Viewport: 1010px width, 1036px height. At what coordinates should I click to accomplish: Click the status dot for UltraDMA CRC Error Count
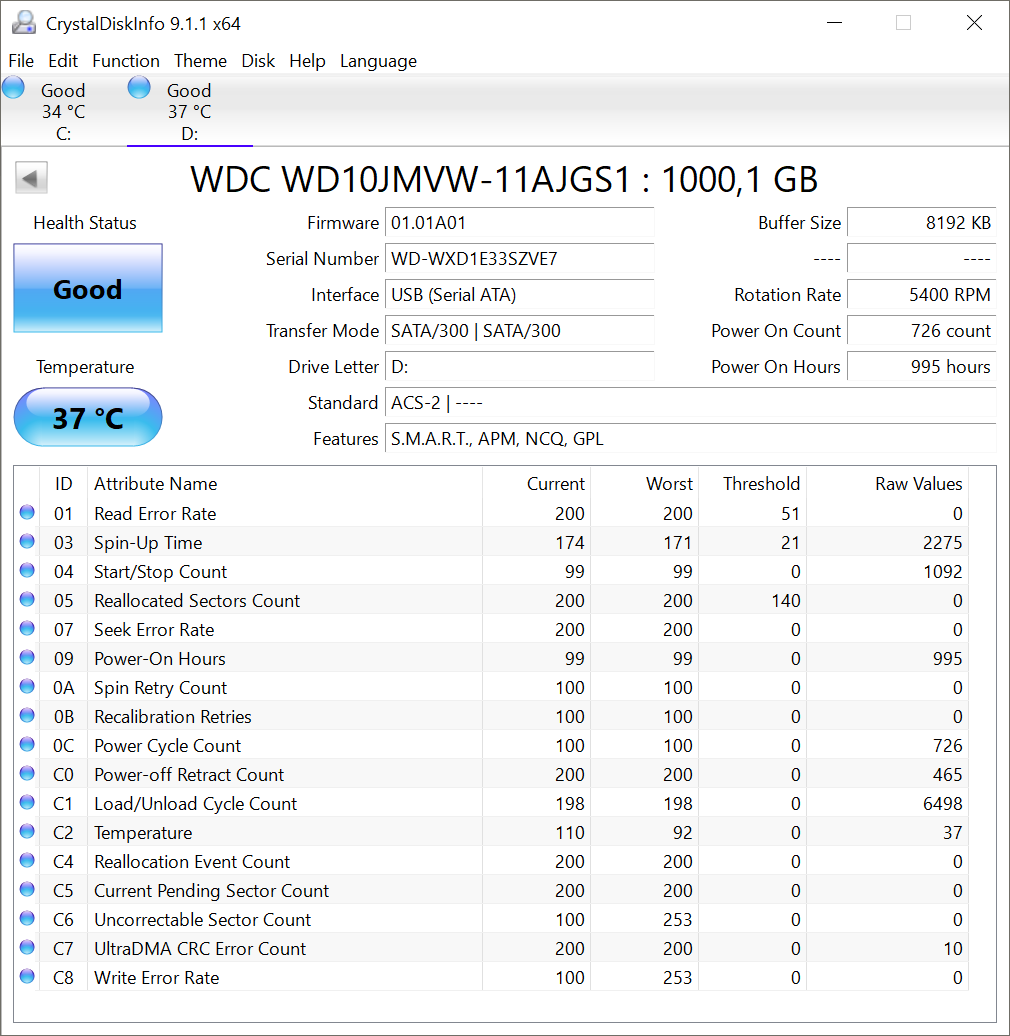click(27, 947)
